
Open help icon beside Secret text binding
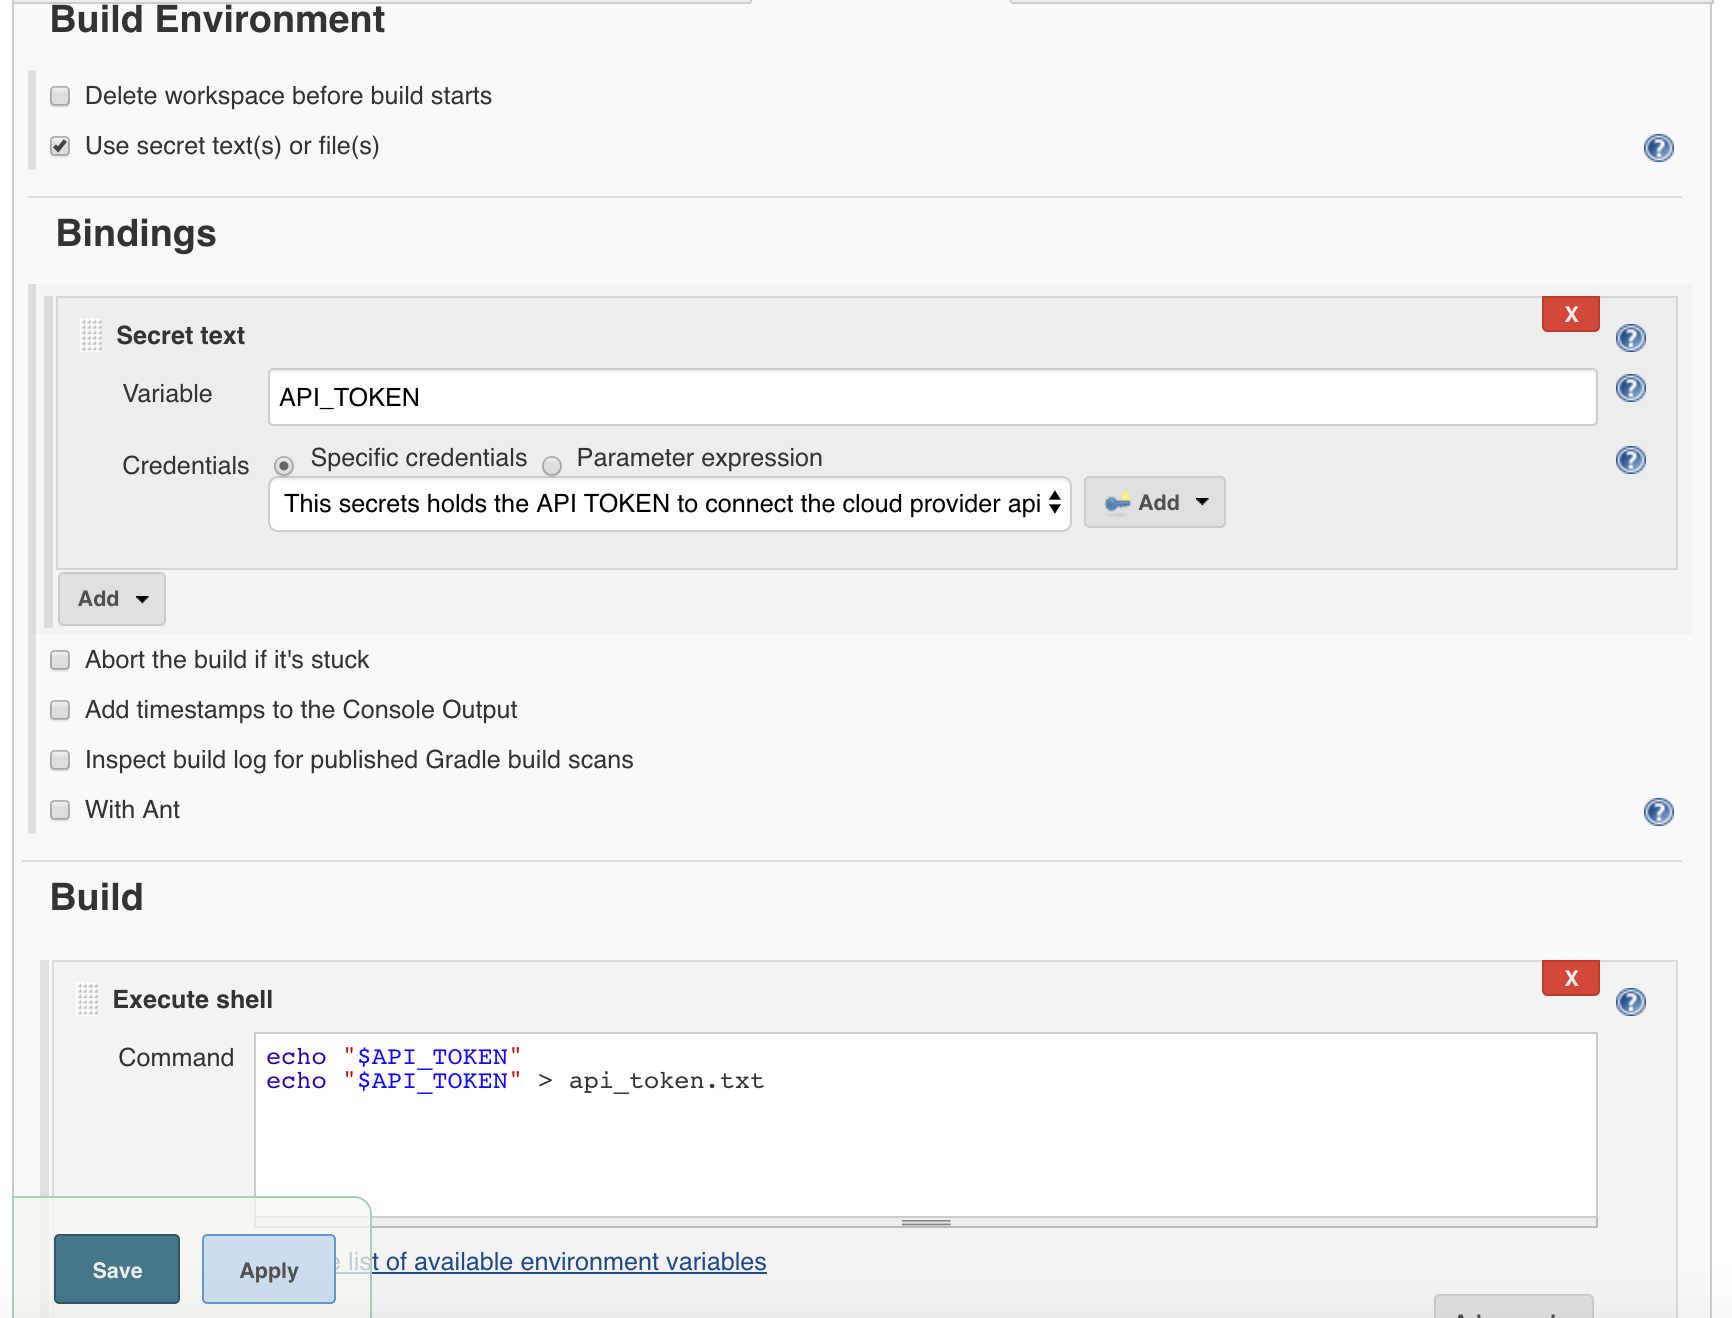tap(1630, 338)
